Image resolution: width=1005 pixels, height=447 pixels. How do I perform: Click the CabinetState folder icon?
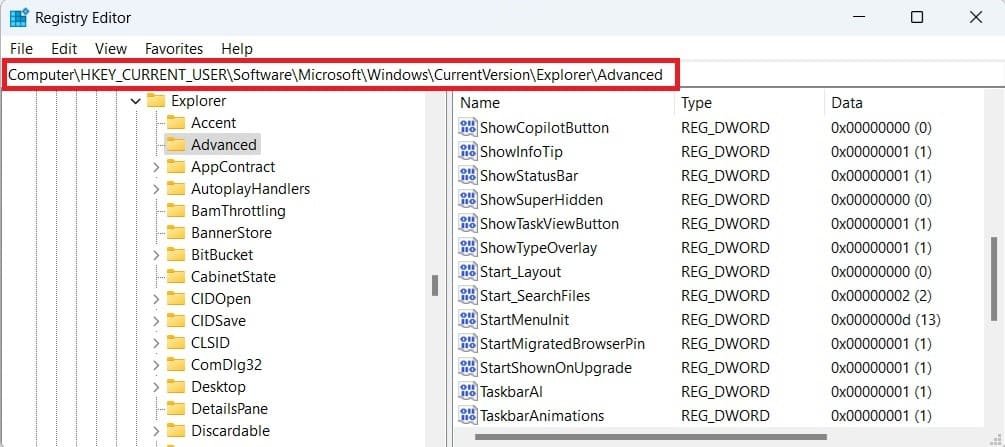[176, 276]
